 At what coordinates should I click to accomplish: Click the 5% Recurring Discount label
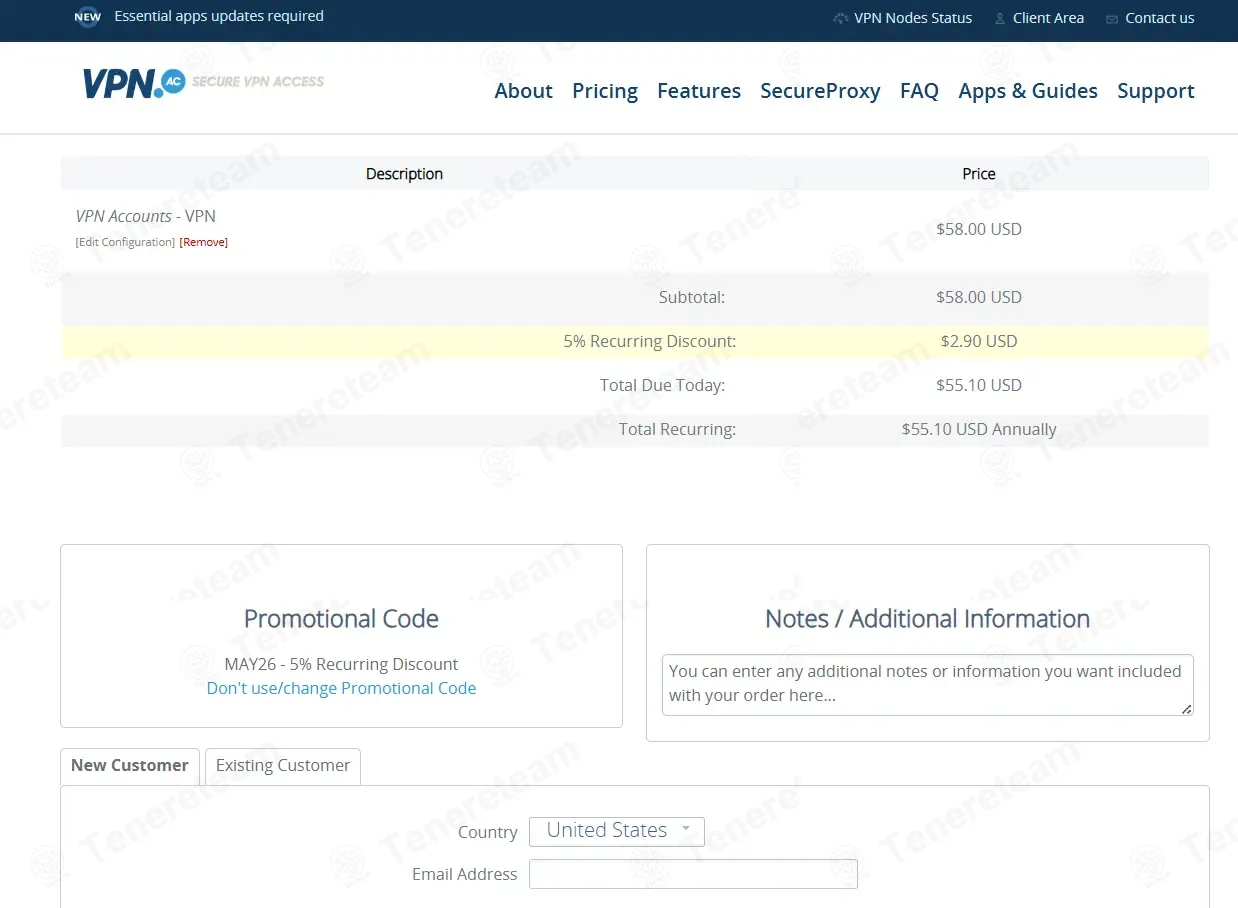(x=650, y=341)
